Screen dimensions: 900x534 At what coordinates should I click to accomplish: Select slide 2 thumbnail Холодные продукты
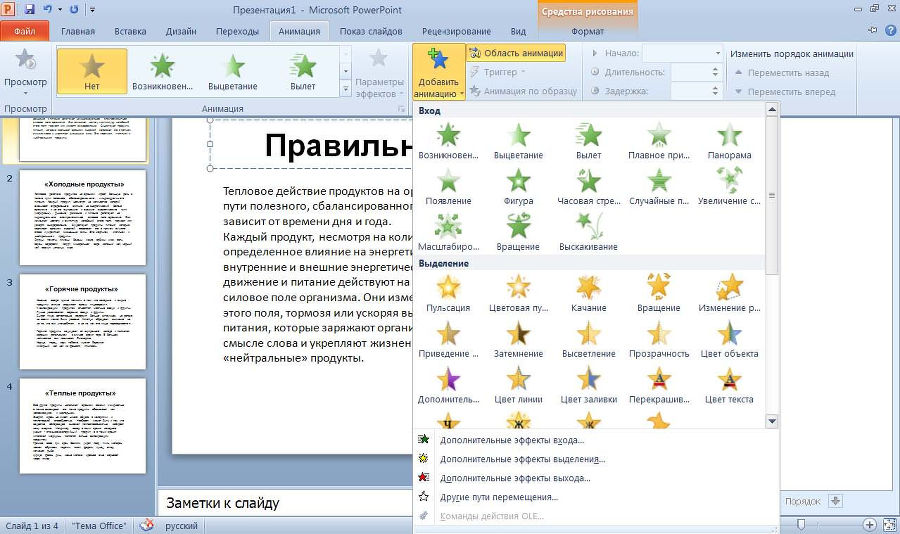[83, 218]
